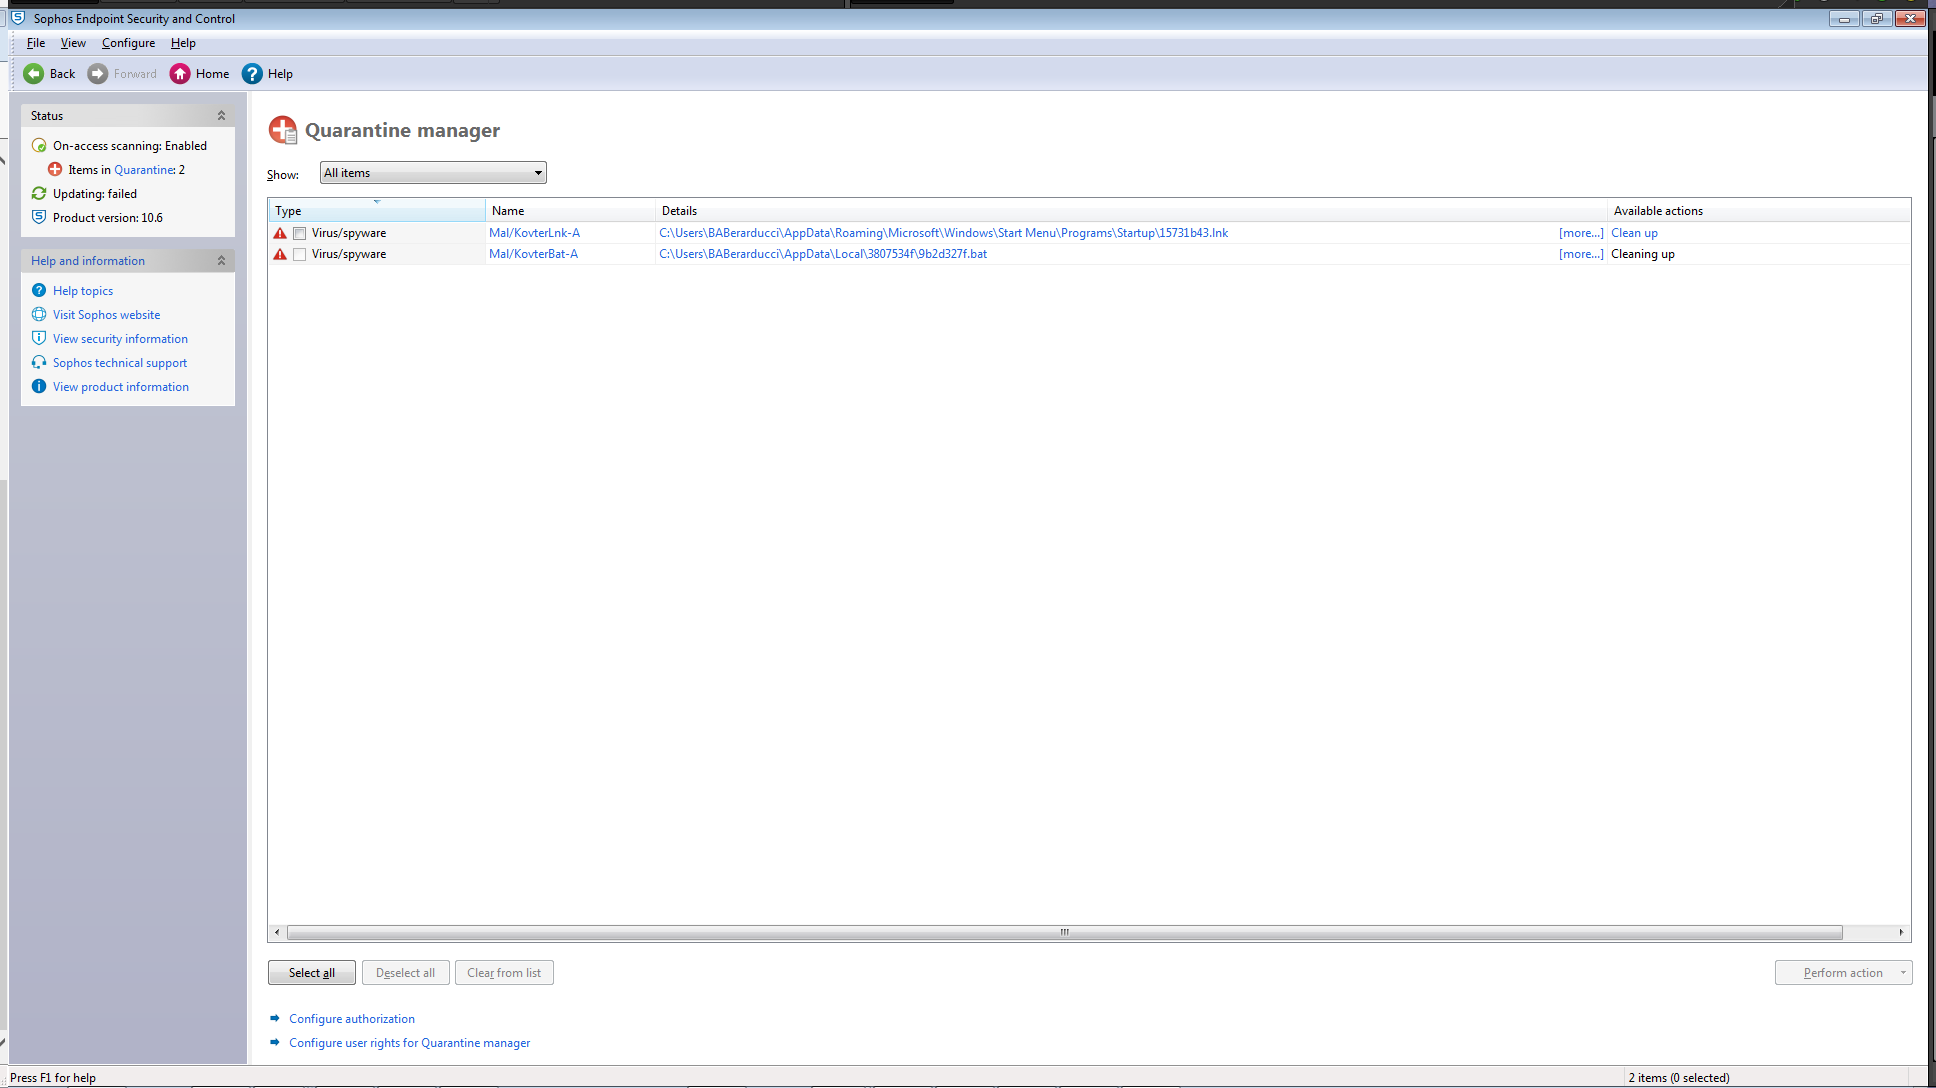This screenshot has height=1088, width=1936.
Task: Click the View security information shield icon
Action: (39, 339)
